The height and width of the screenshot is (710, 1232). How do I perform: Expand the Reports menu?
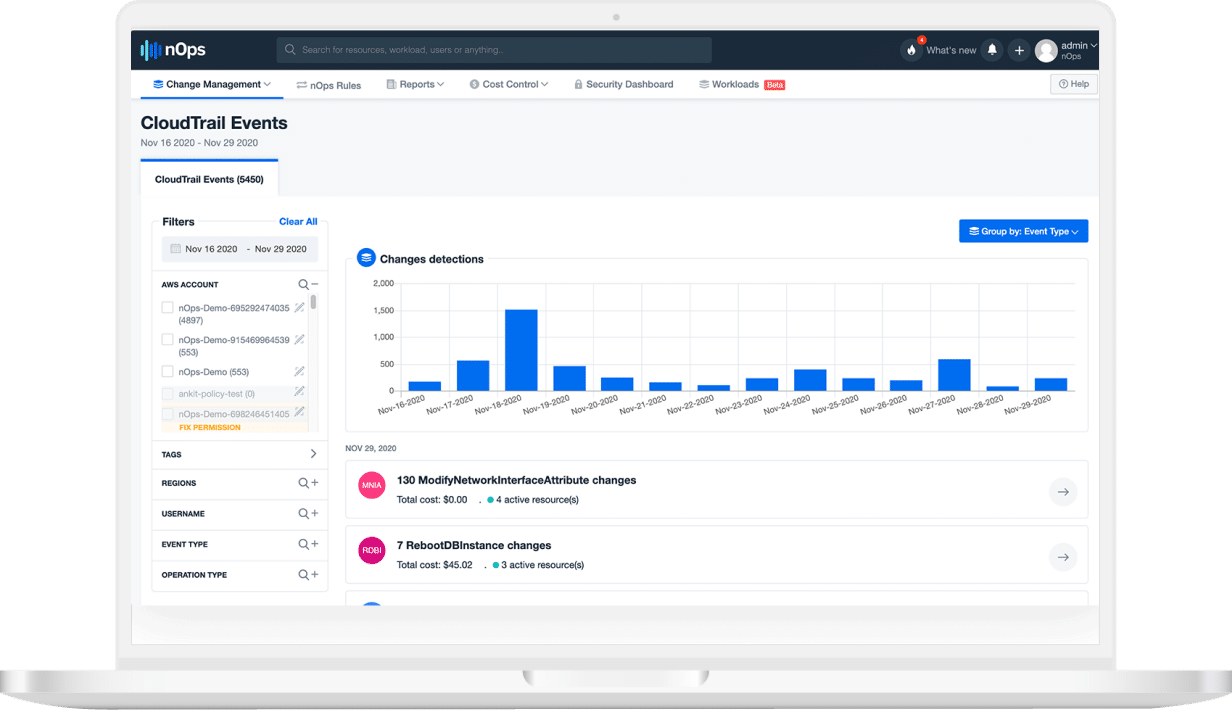click(x=415, y=85)
